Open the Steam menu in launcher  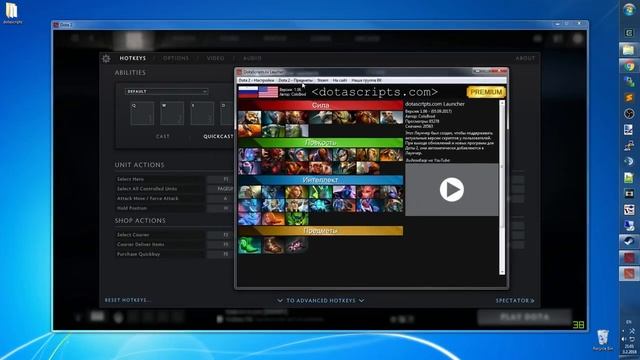point(322,80)
